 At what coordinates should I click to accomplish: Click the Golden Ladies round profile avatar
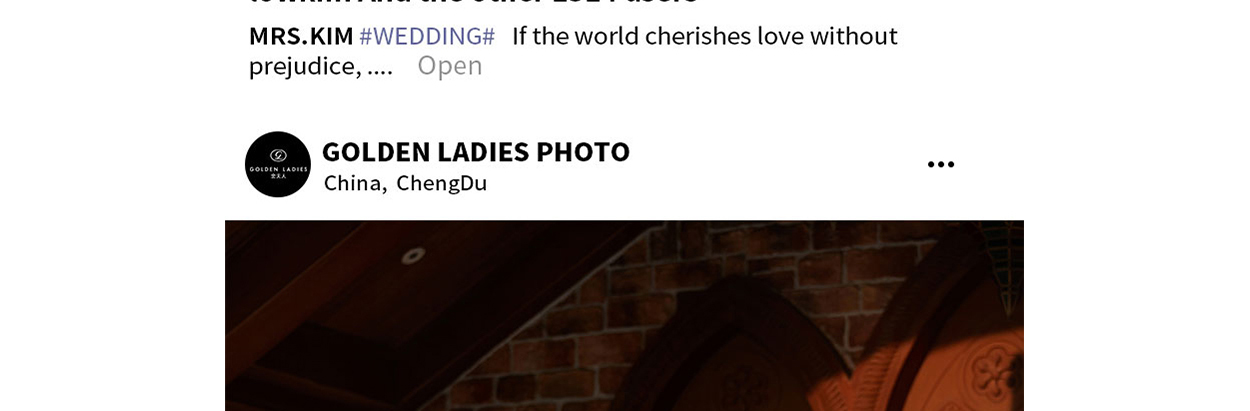tap(278, 164)
